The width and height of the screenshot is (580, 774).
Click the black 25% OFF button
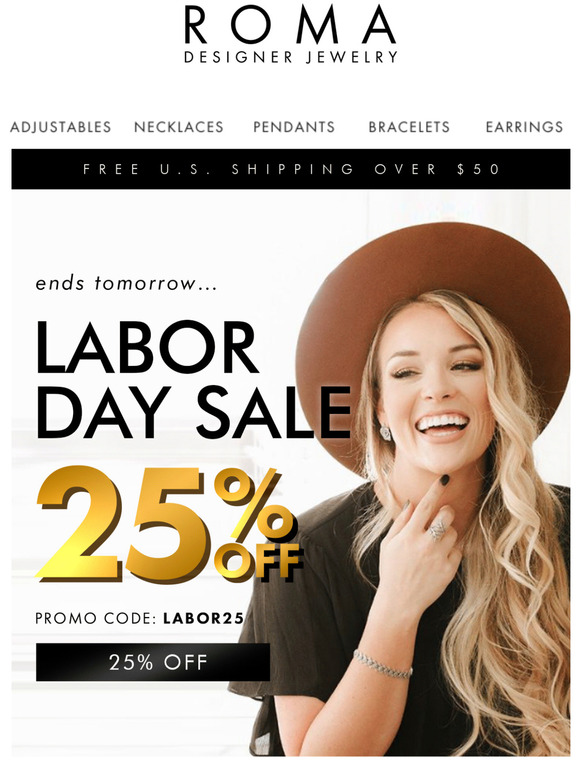click(x=153, y=662)
